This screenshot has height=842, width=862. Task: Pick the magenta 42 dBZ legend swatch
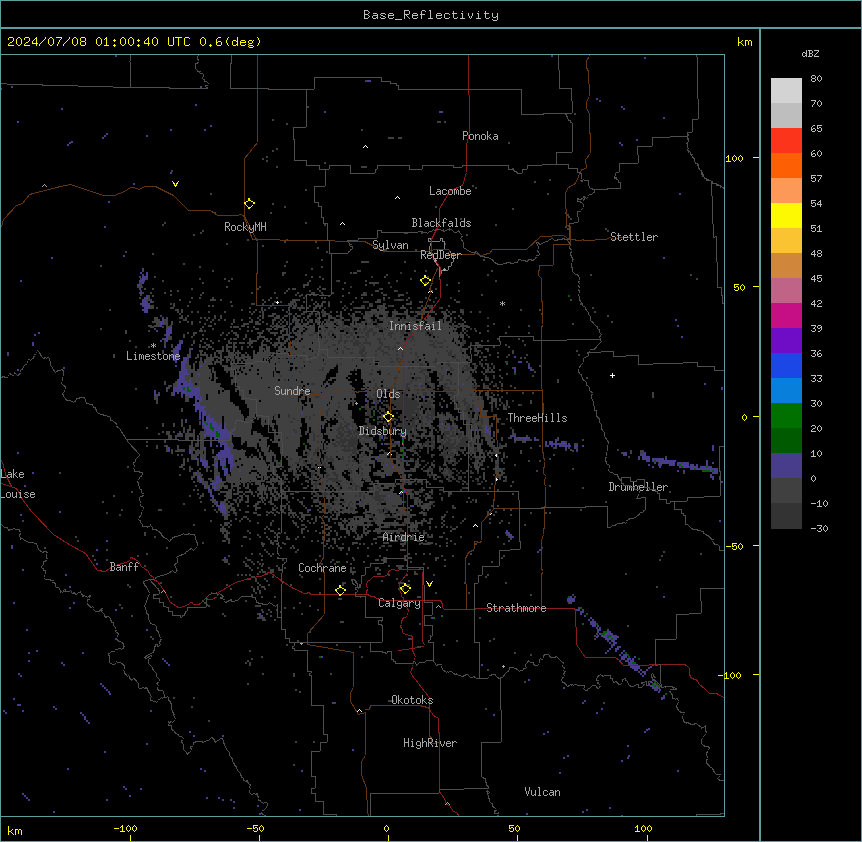tap(786, 315)
